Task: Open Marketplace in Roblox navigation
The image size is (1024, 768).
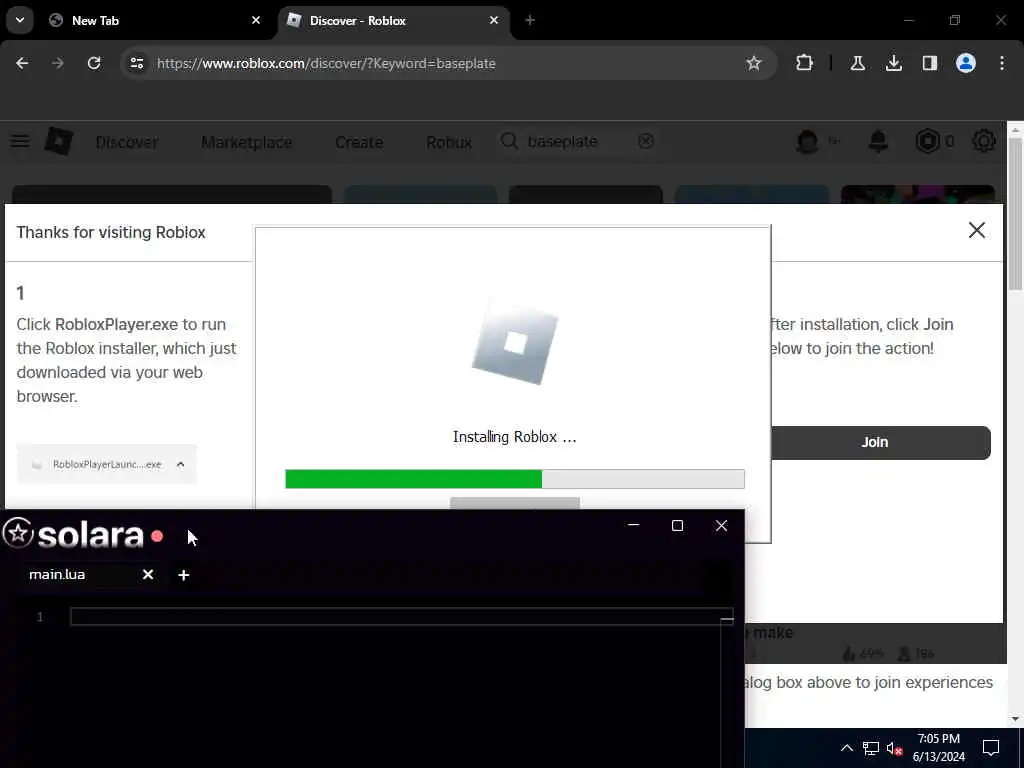Action: (x=247, y=142)
